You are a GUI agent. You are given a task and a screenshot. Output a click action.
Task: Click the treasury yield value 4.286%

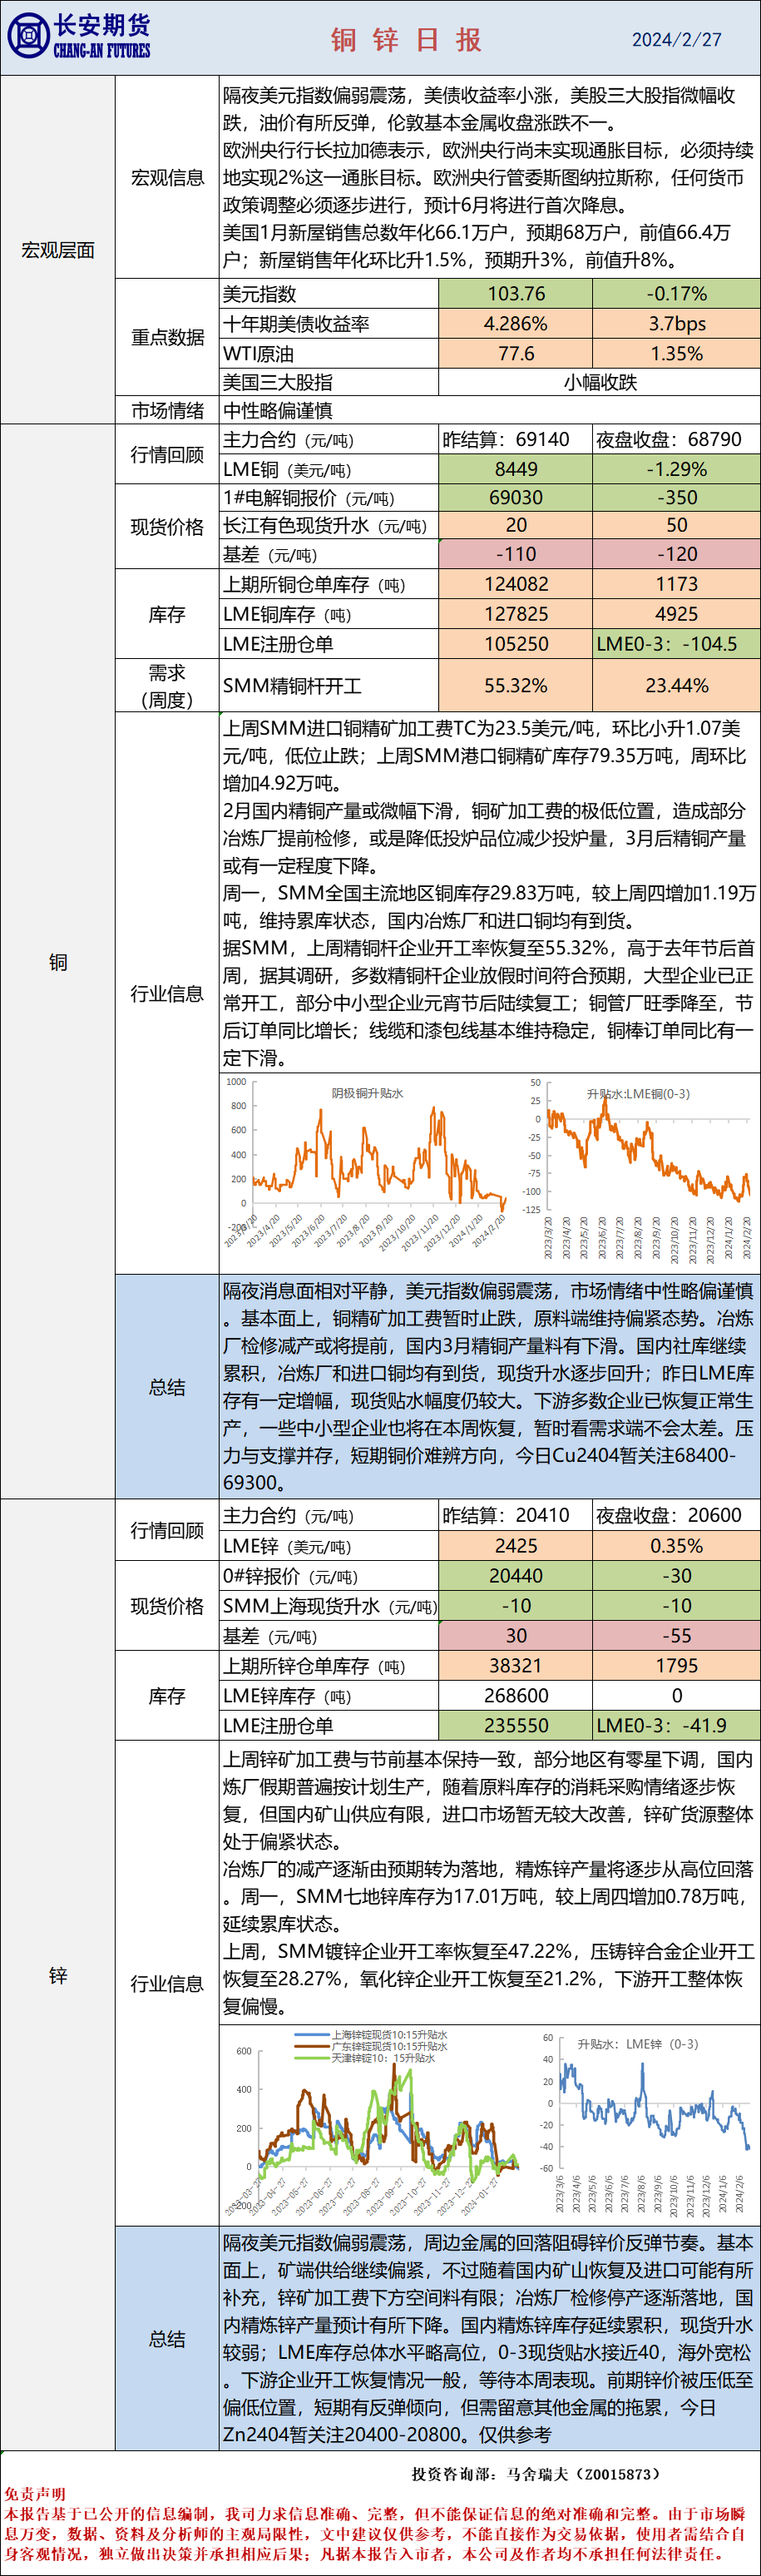(x=516, y=324)
